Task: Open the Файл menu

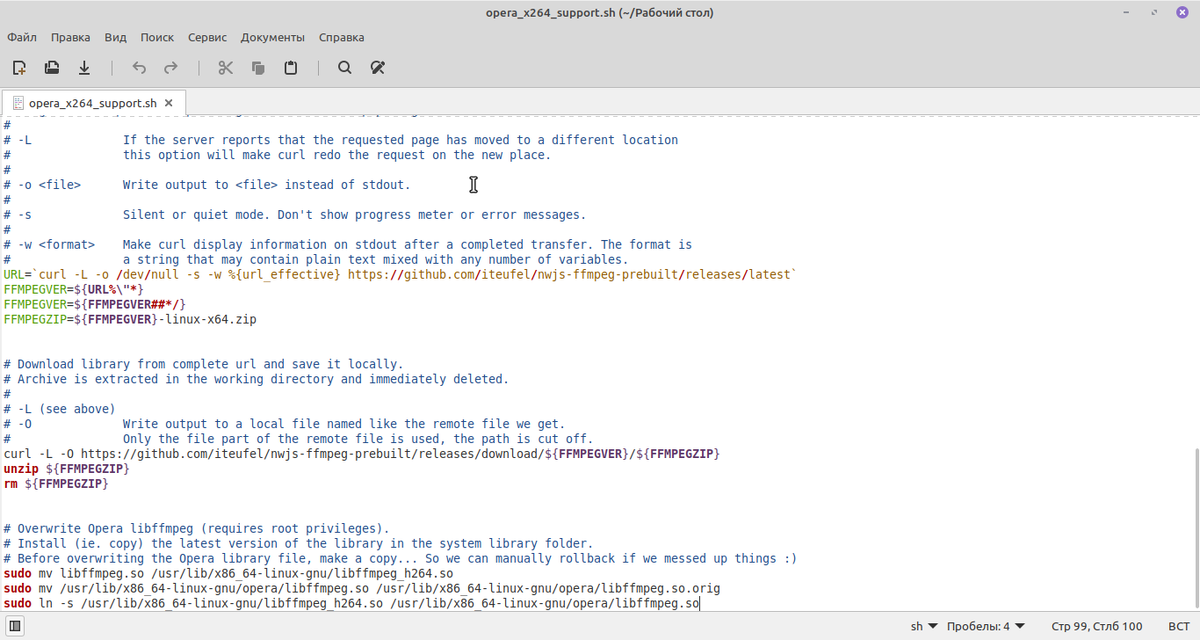Action: [22, 37]
